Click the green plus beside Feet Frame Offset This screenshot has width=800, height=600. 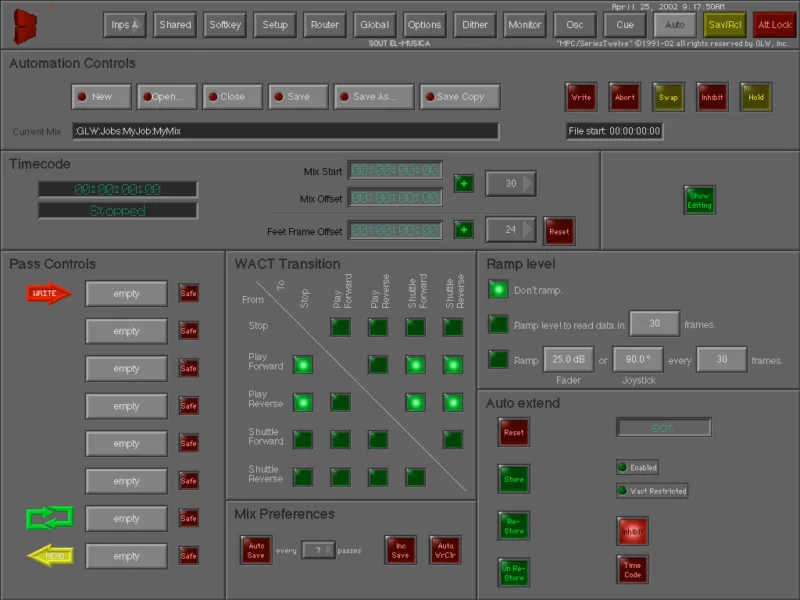[x=464, y=230]
